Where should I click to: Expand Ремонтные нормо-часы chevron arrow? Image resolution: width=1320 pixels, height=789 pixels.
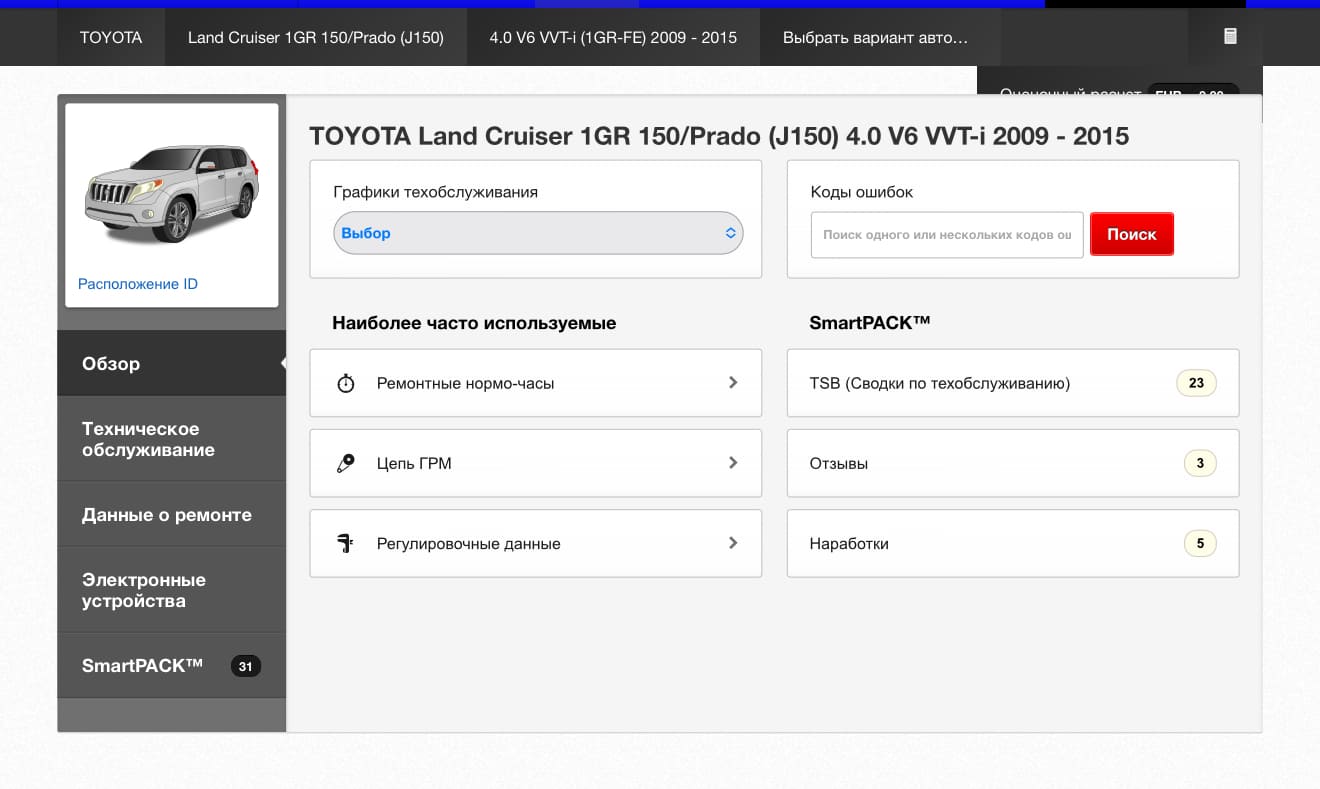733,382
